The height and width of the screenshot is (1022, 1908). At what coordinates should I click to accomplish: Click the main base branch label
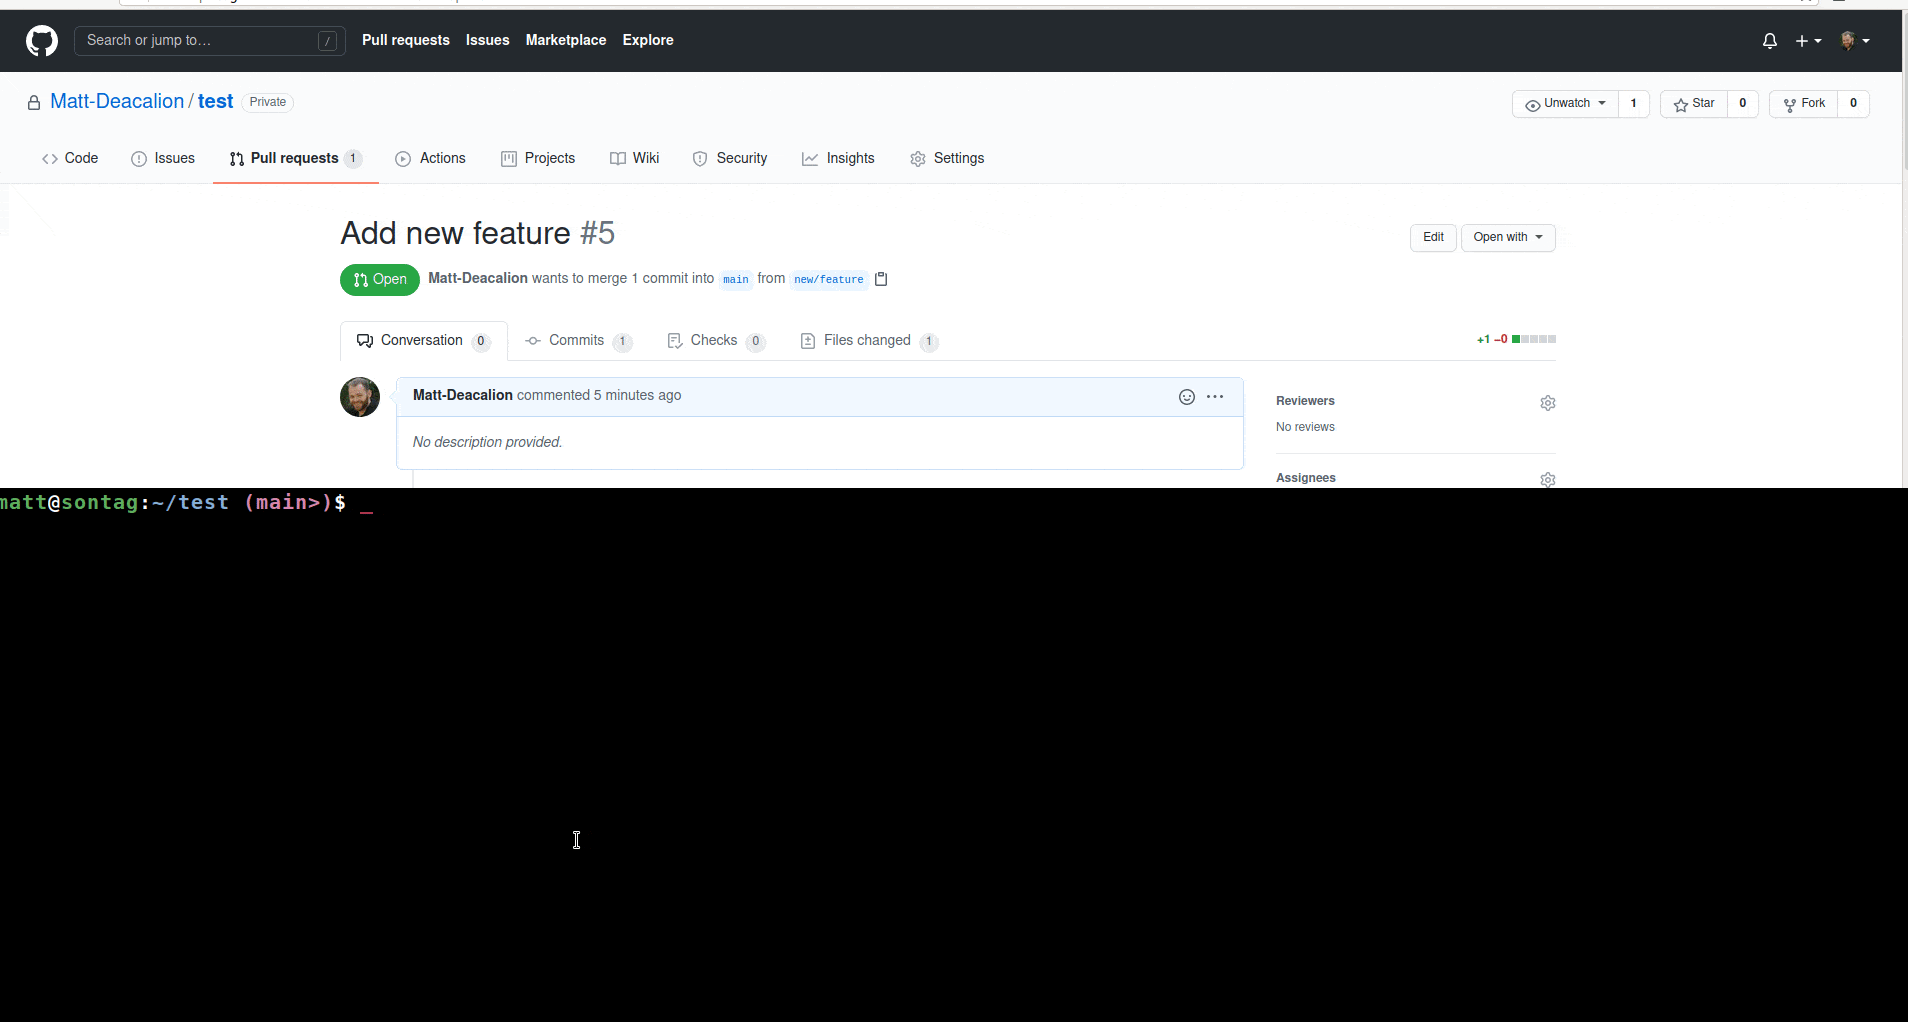coord(736,280)
